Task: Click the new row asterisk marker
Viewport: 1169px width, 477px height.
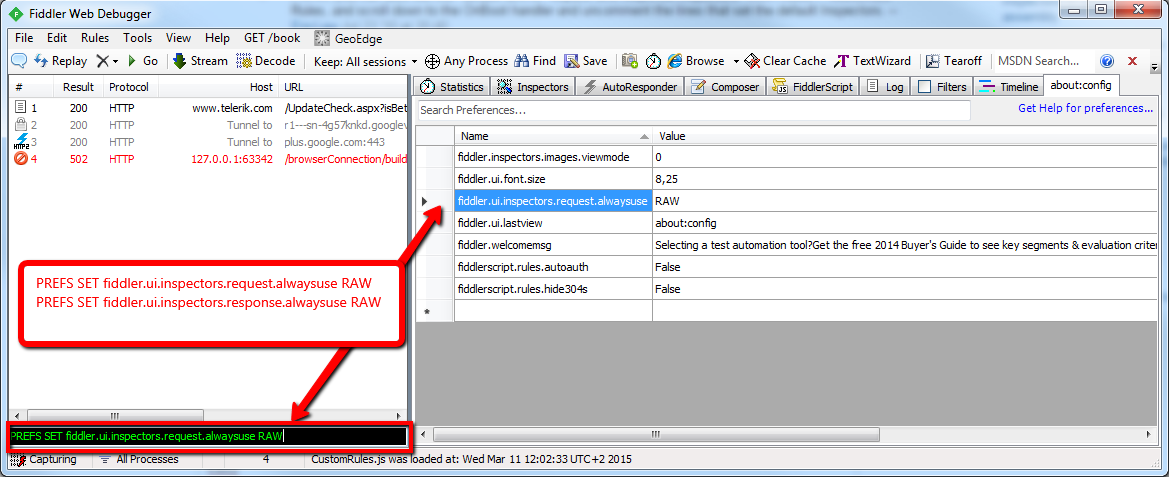Action: 427,311
